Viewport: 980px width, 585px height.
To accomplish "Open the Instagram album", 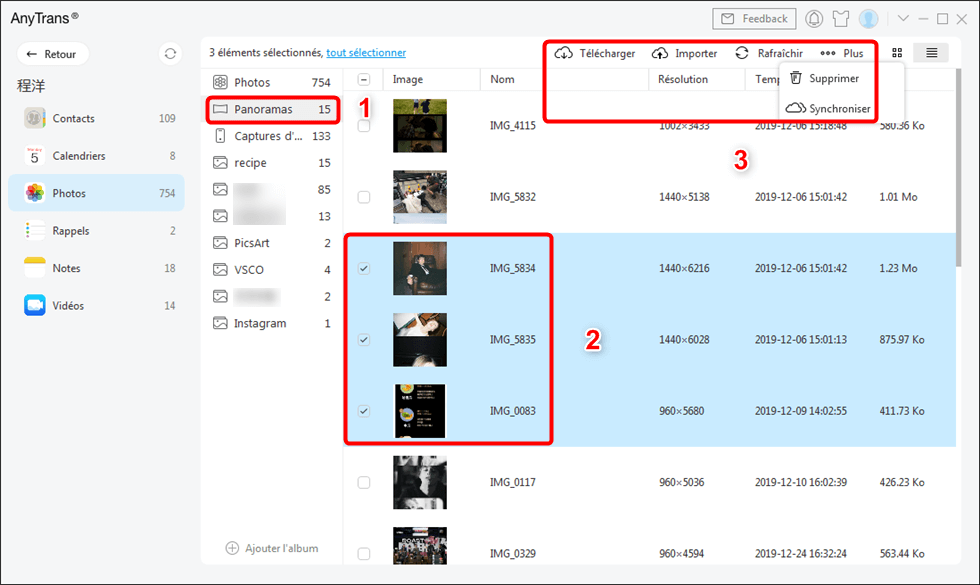I will (x=272, y=323).
